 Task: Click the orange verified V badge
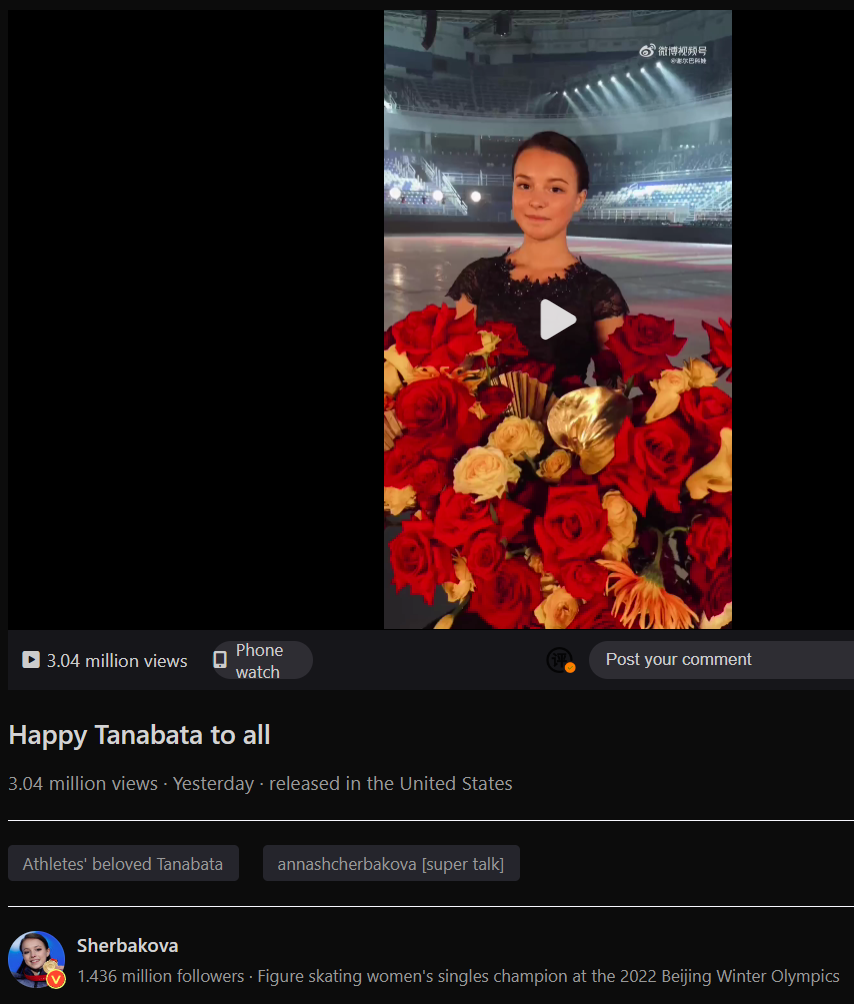(56, 978)
